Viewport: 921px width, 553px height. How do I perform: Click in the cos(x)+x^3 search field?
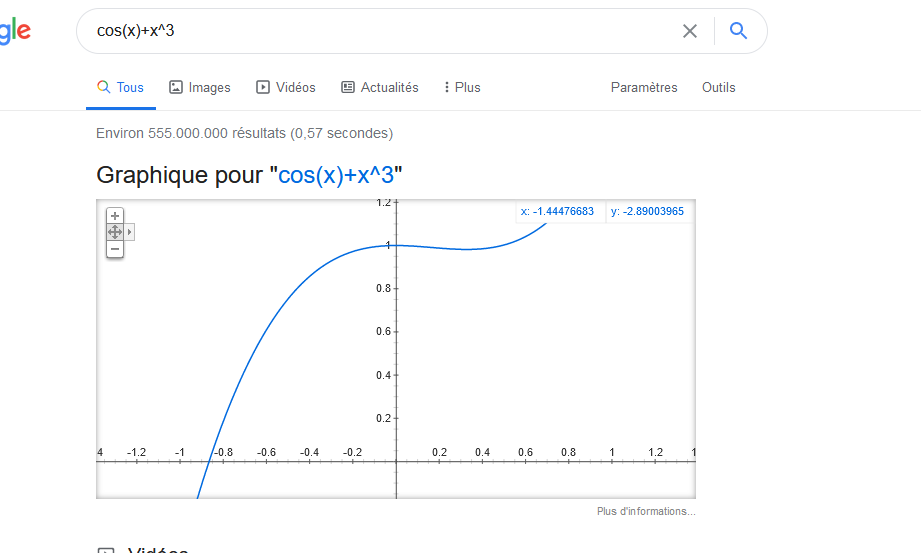(x=380, y=31)
